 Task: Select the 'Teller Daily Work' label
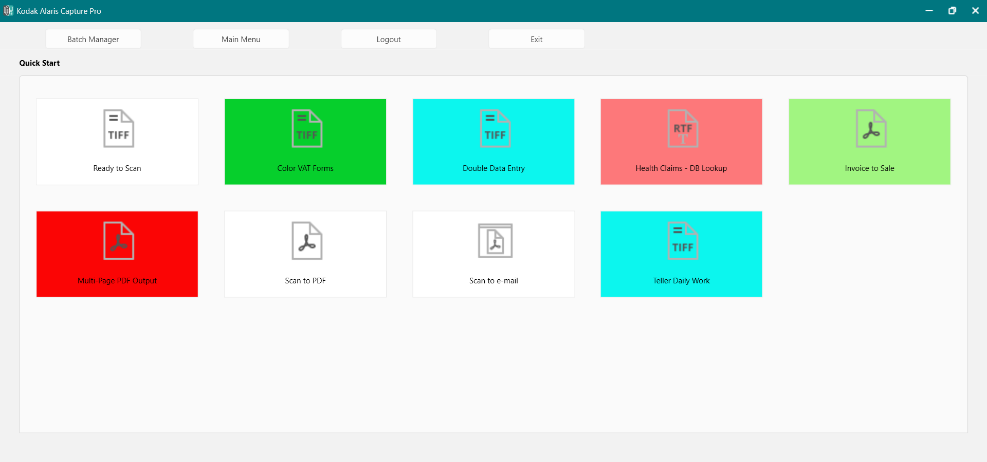click(x=681, y=281)
